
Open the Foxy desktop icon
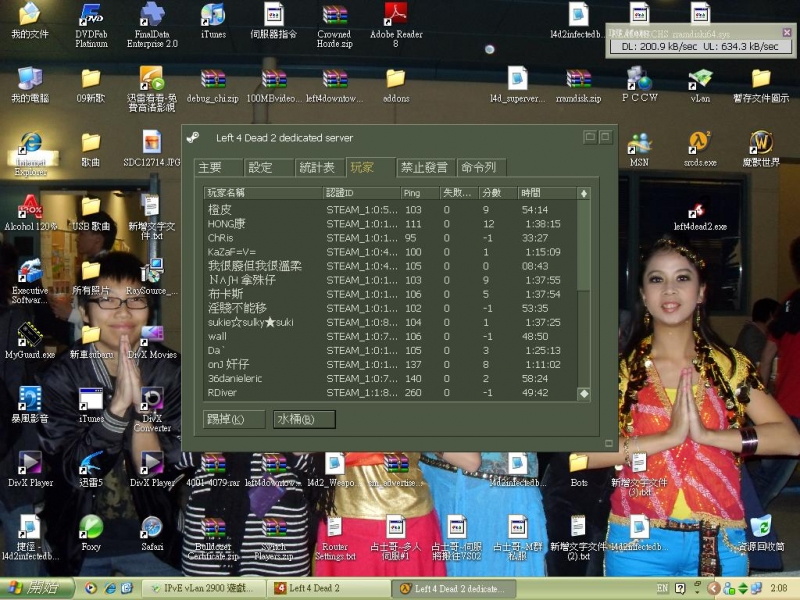pos(91,527)
